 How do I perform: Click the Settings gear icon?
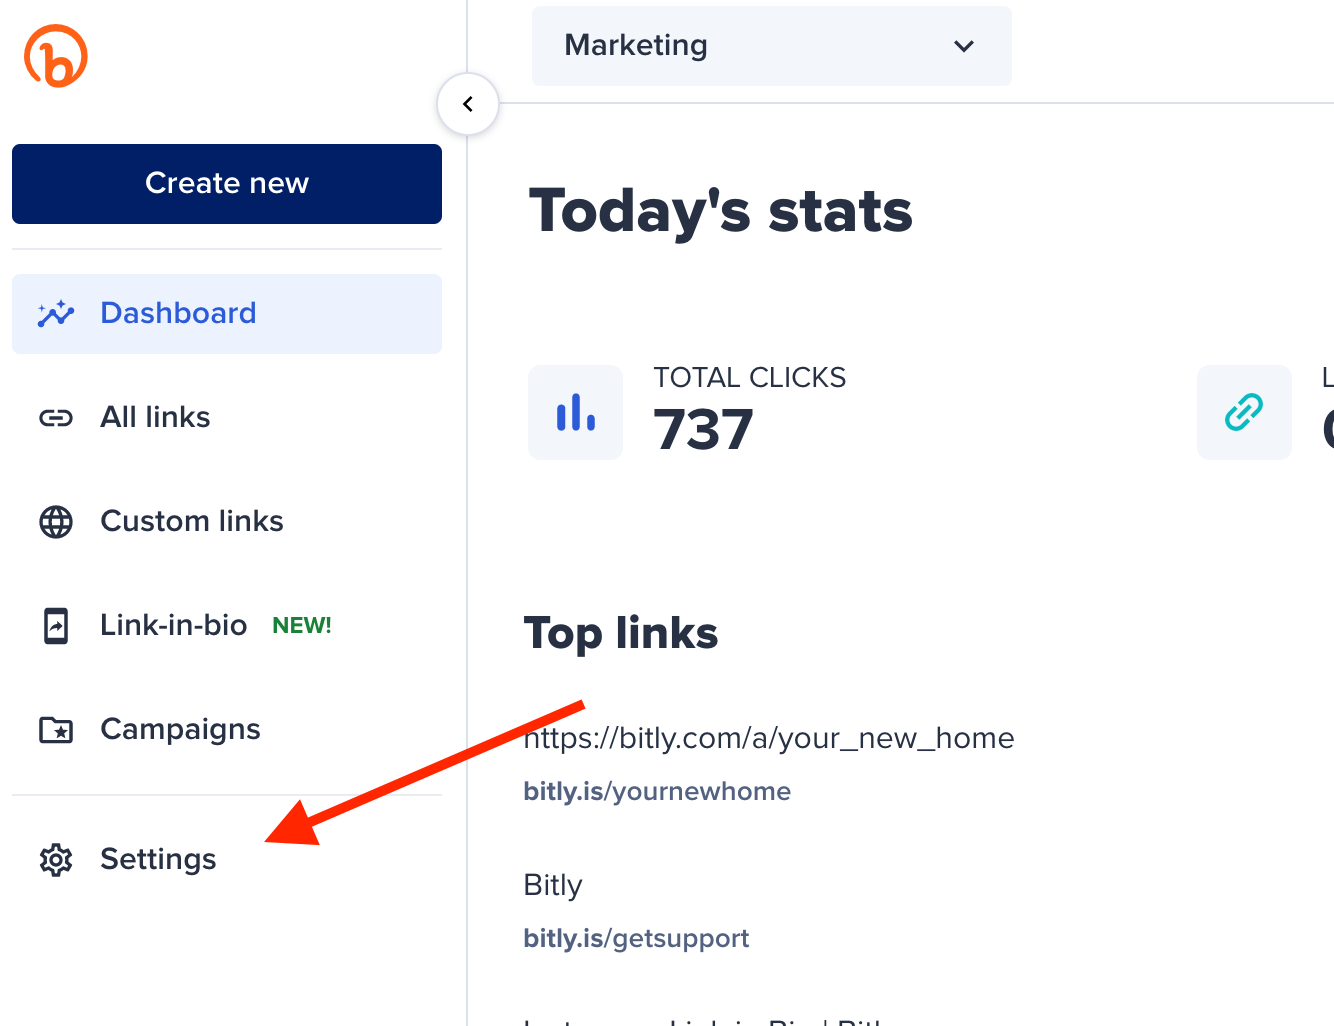[56, 860]
